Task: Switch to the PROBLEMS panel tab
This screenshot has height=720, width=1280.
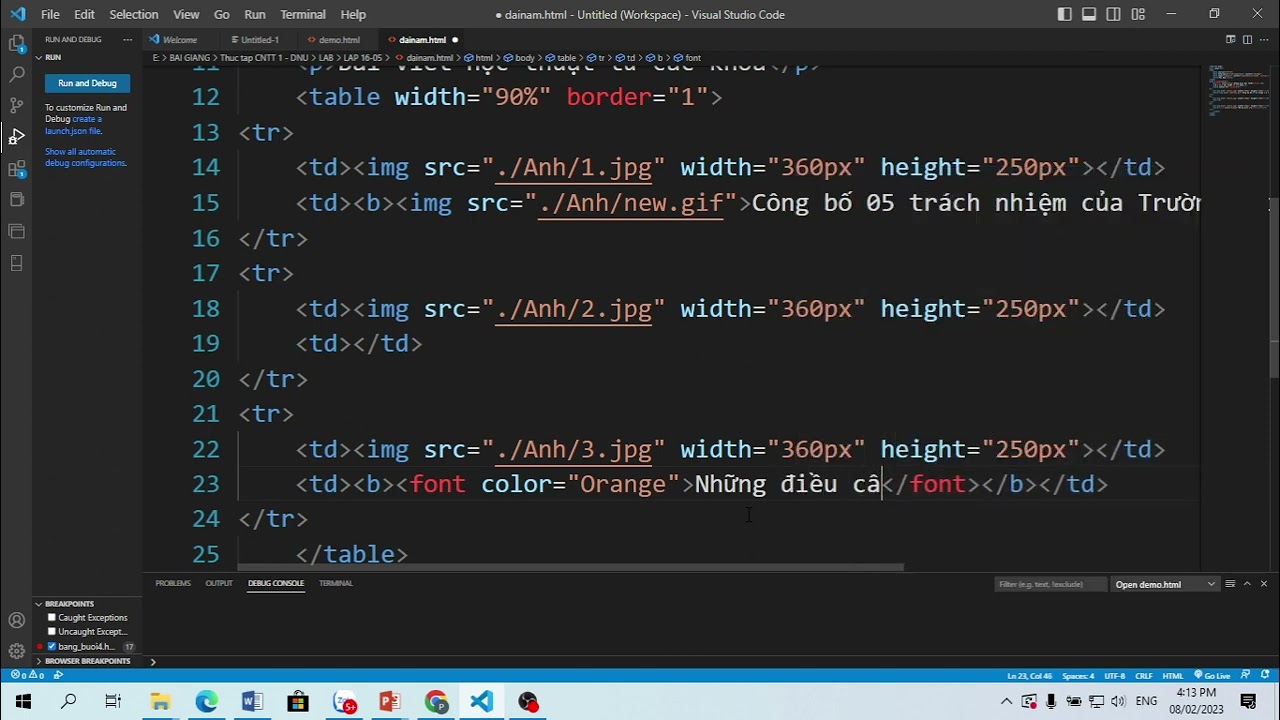Action: click(x=173, y=583)
